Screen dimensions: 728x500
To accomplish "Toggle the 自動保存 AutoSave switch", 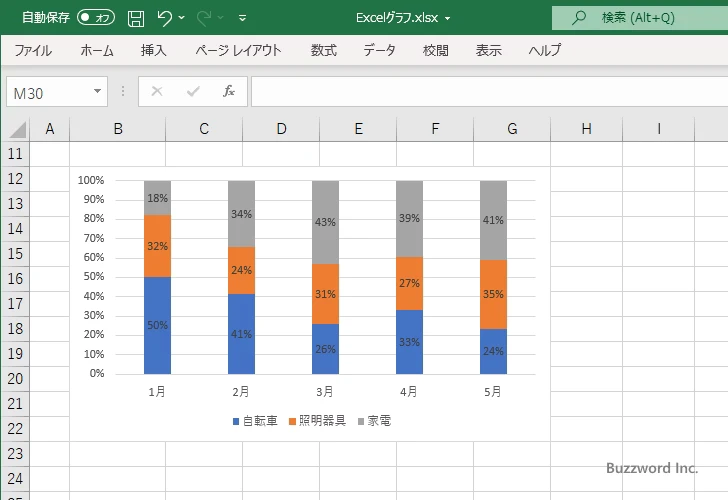I will [x=96, y=18].
